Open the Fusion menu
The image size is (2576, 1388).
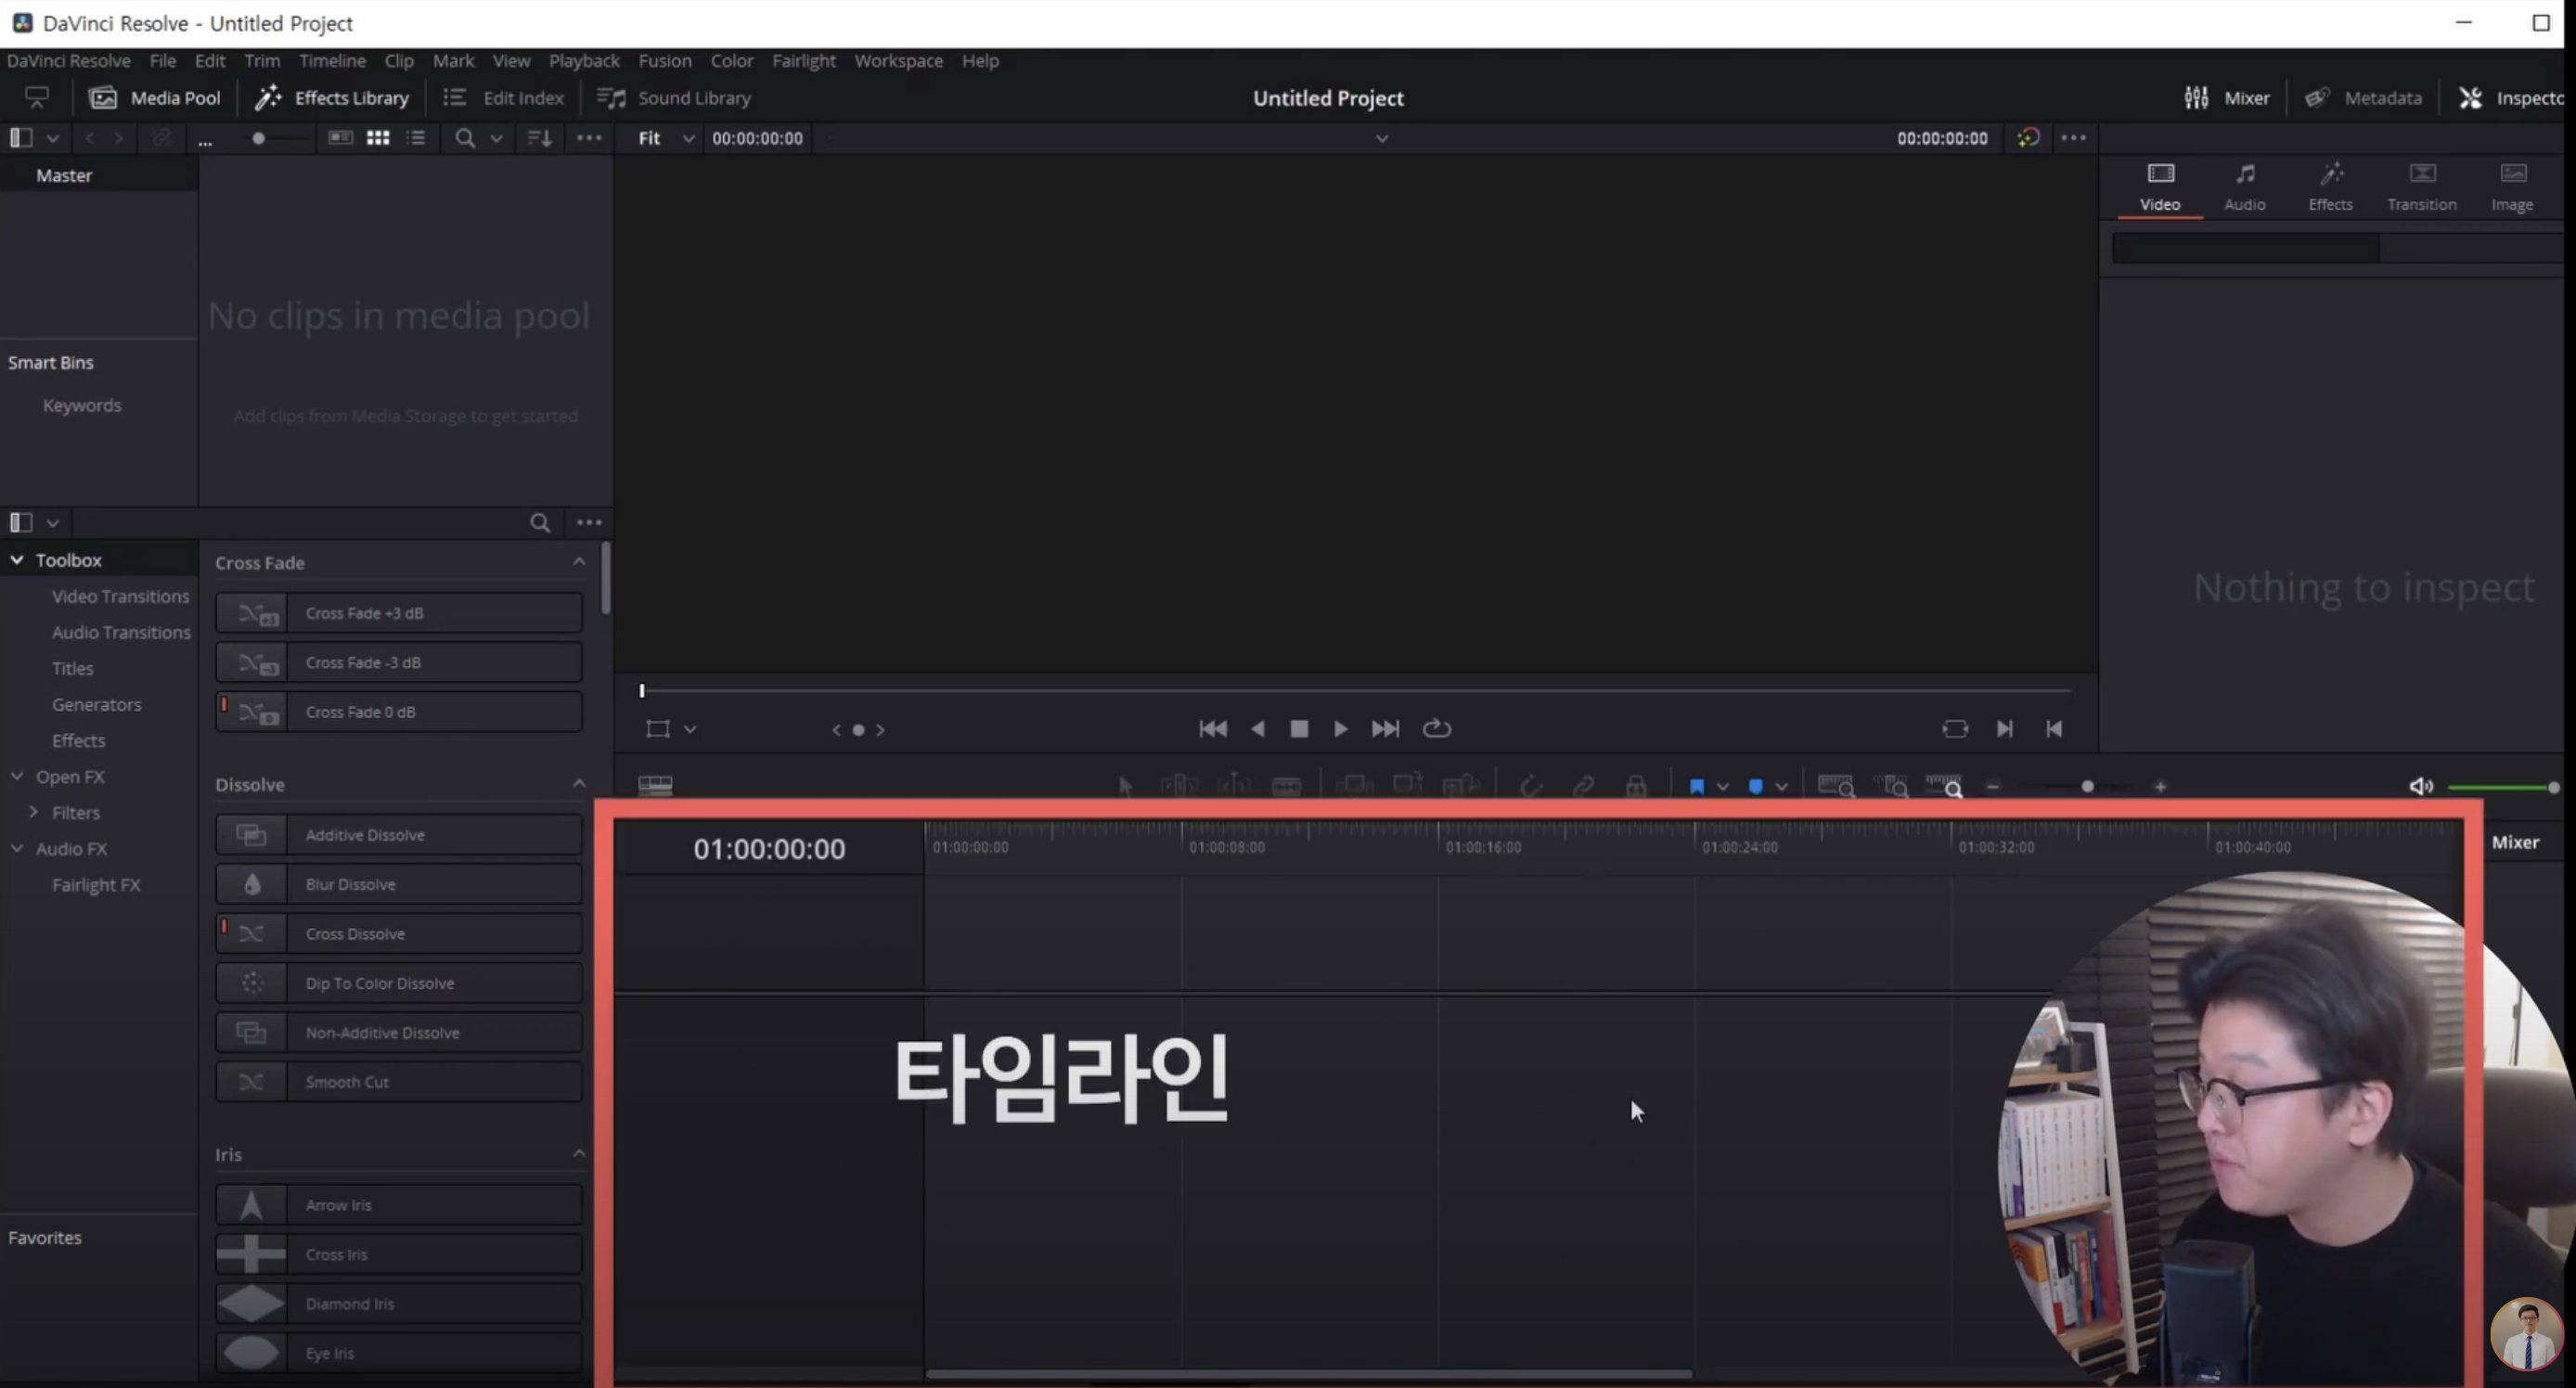pos(664,61)
